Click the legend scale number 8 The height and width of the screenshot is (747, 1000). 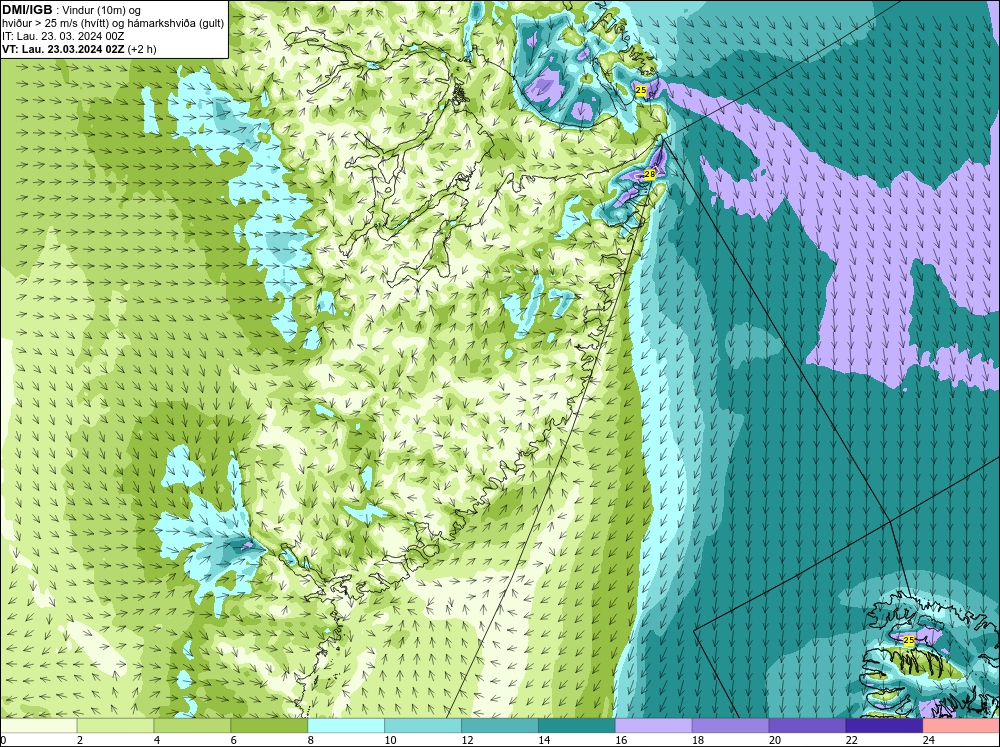pyautogui.click(x=311, y=740)
